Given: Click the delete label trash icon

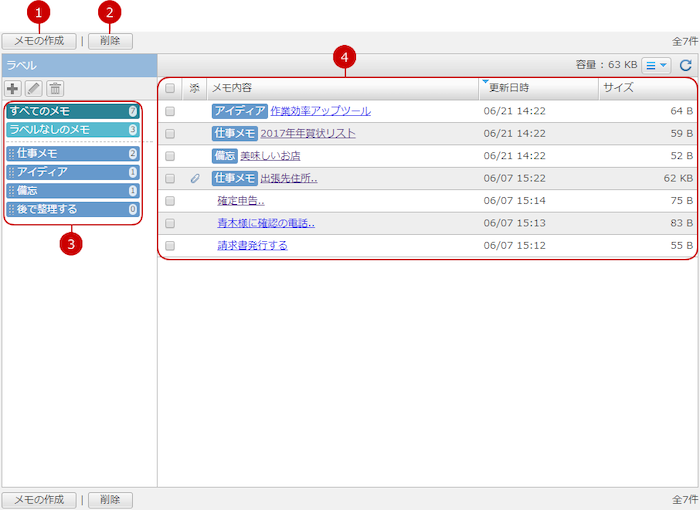Looking at the screenshot, I should [55, 89].
